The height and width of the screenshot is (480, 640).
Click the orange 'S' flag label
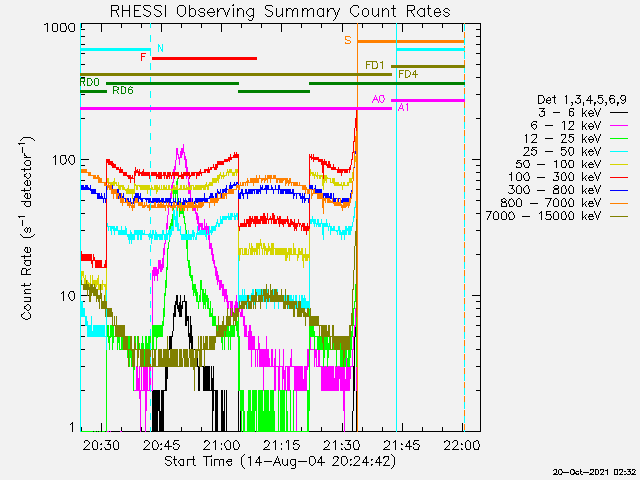[348, 40]
